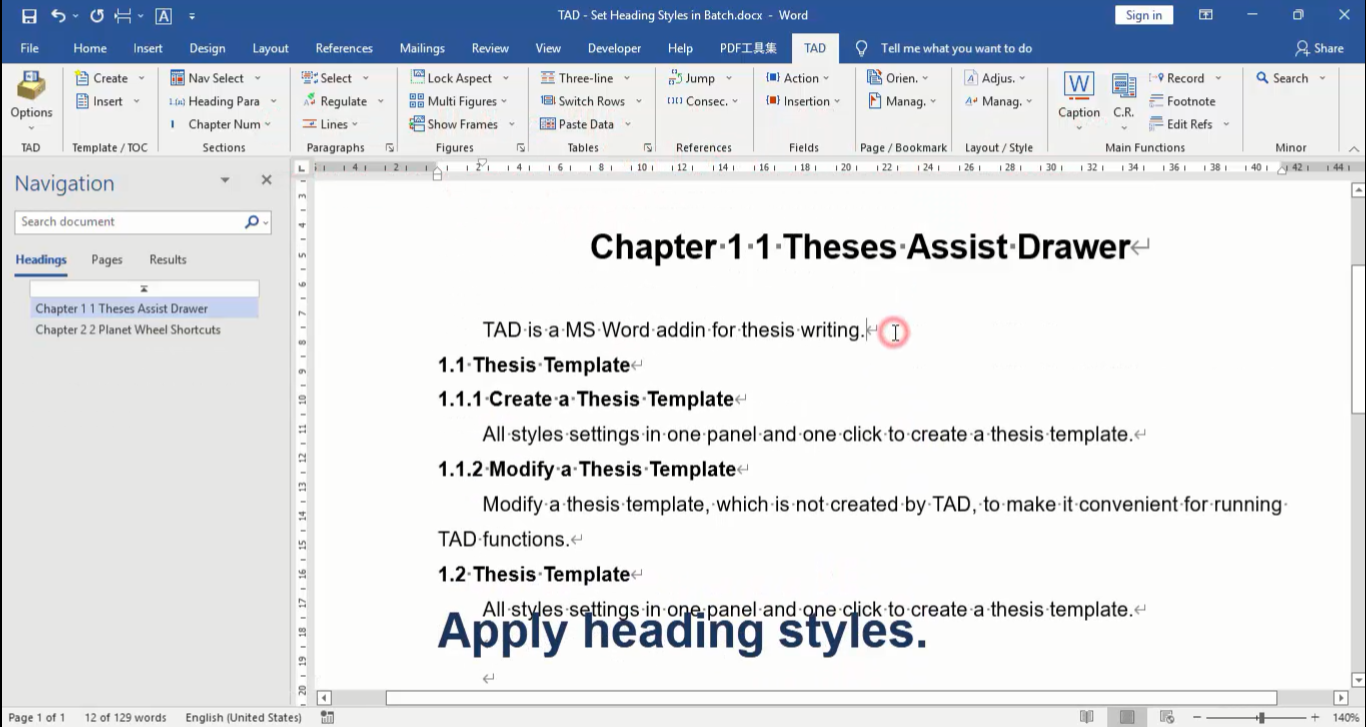Click the Sign in button
The height and width of the screenshot is (727, 1366).
[x=1143, y=15]
